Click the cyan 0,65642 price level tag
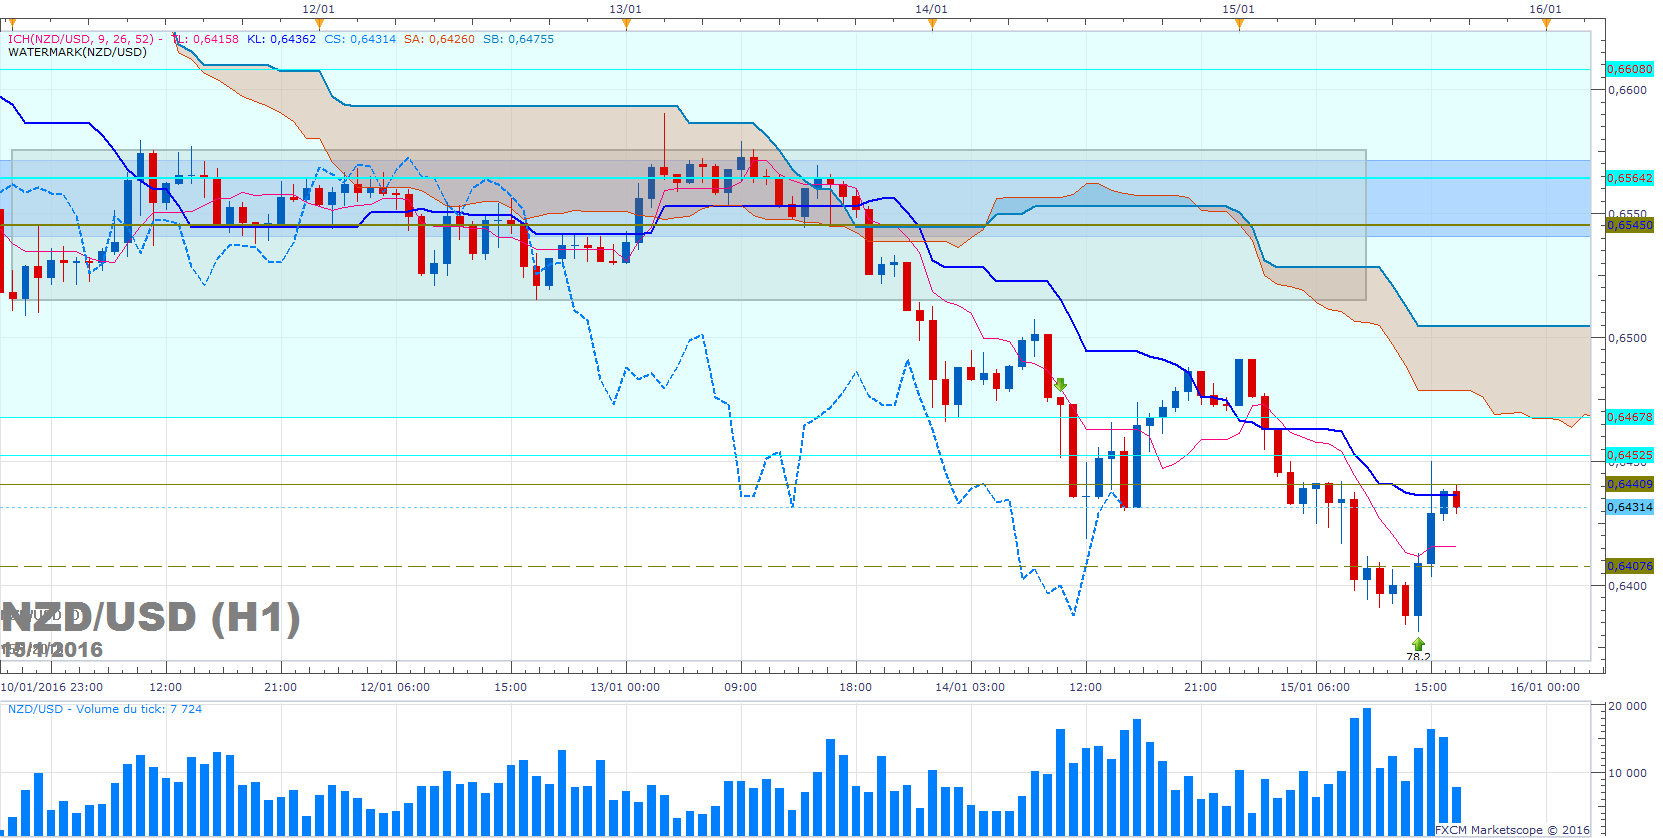The height and width of the screenshot is (838, 1663). click(1629, 178)
